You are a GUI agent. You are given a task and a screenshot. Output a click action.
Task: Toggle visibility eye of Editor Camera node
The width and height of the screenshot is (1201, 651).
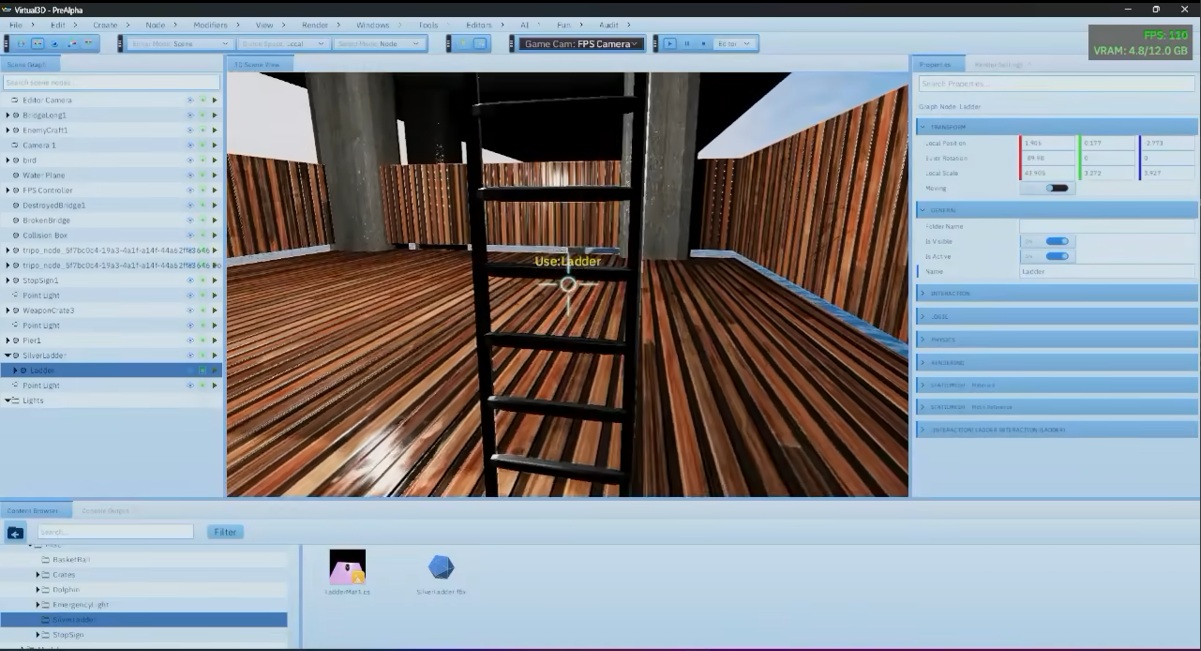coord(190,100)
